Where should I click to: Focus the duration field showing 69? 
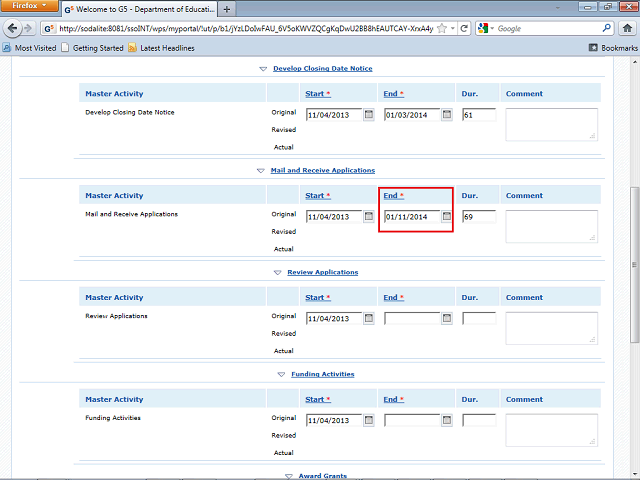pos(479,216)
